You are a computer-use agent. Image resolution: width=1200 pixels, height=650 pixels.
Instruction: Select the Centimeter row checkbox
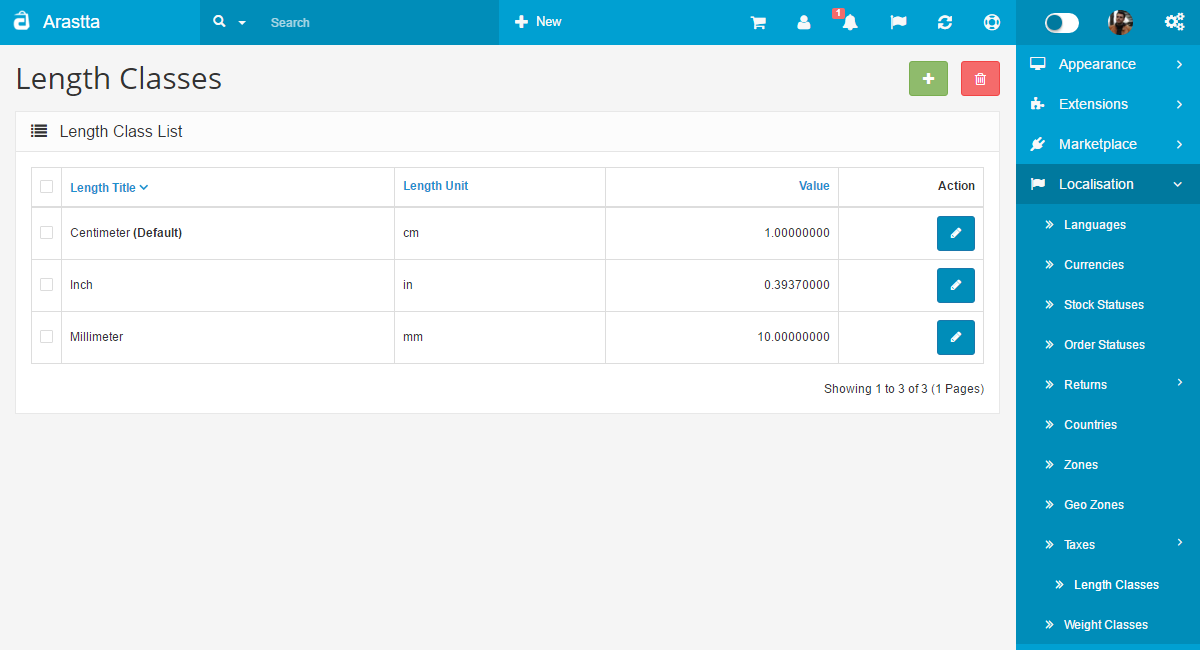point(46,232)
